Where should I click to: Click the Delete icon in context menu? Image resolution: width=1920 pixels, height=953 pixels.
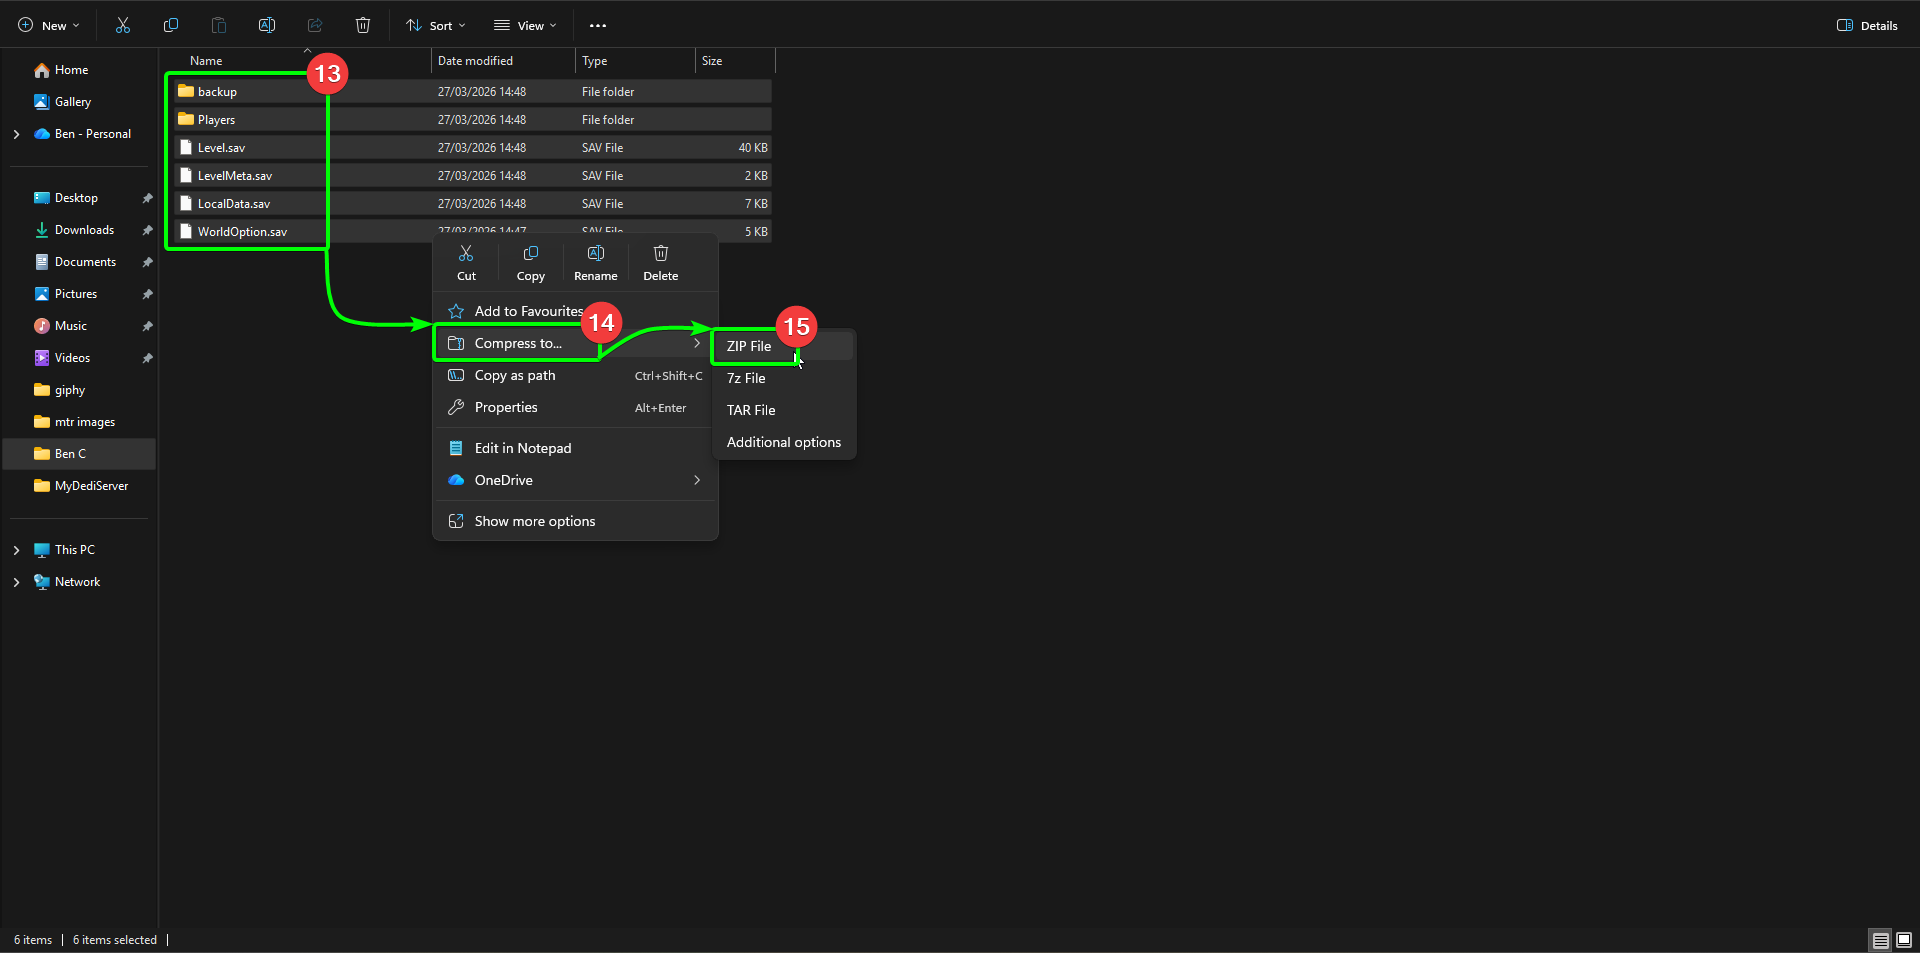click(x=660, y=262)
